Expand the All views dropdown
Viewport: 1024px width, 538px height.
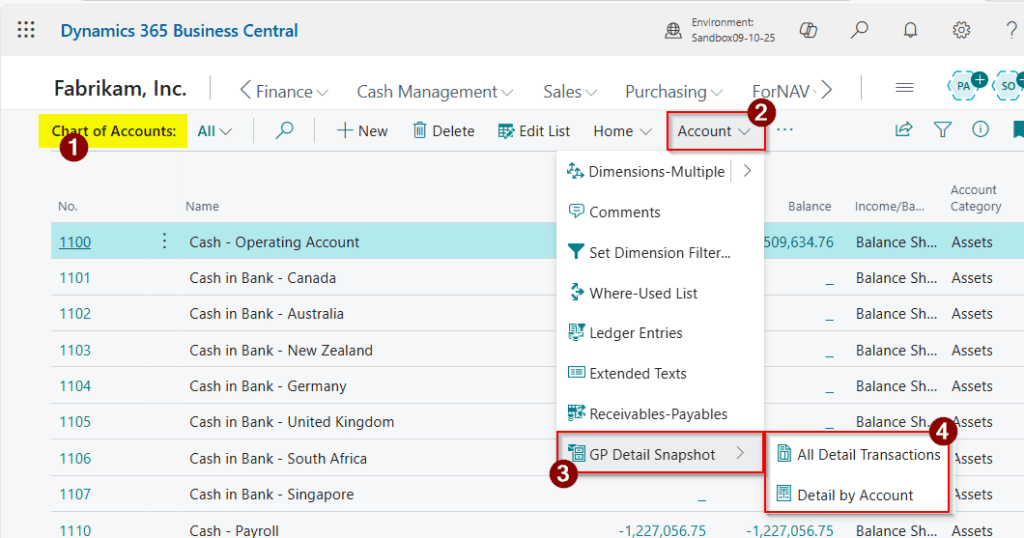click(214, 131)
